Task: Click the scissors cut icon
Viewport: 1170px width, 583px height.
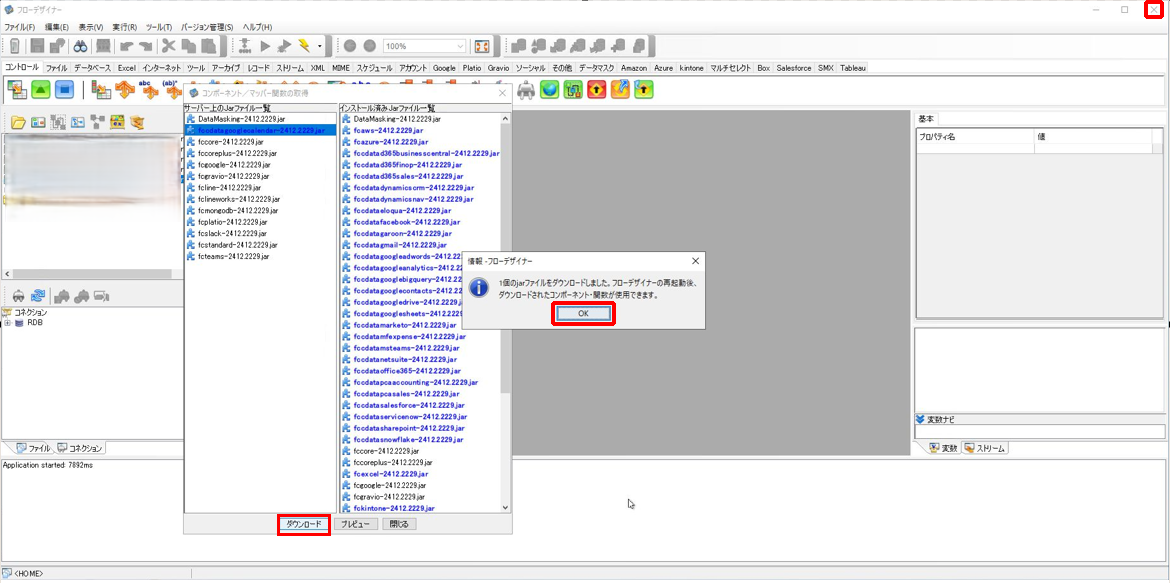Action: tap(168, 46)
